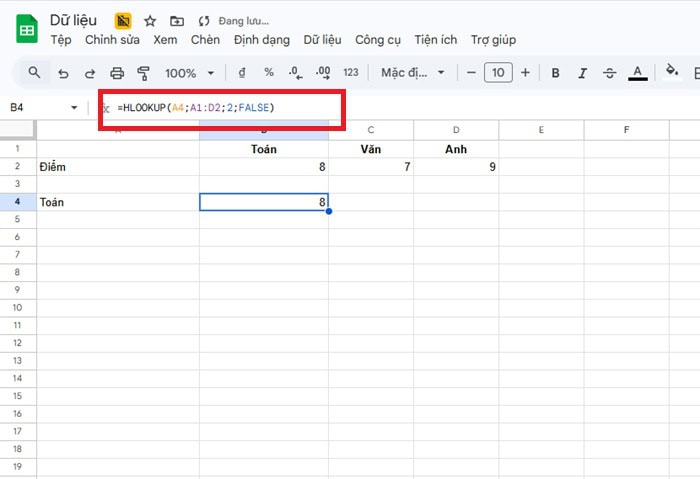700x479 pixels.
Task: Toggle strikethrough formatting
Action: click(609, 73)
